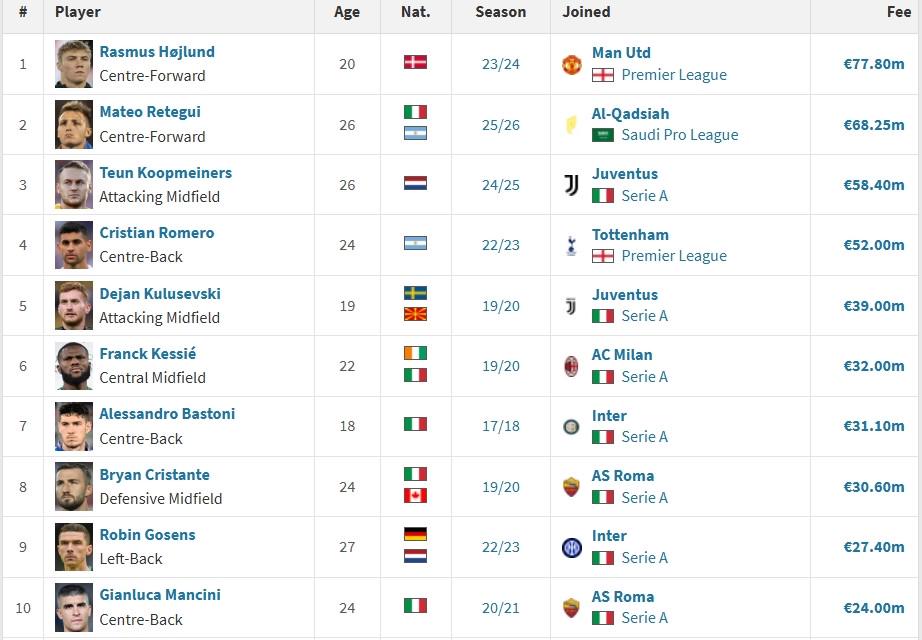
Task: Click the Canada flag for Bryan Cristante
Action: tap(415, 496)
